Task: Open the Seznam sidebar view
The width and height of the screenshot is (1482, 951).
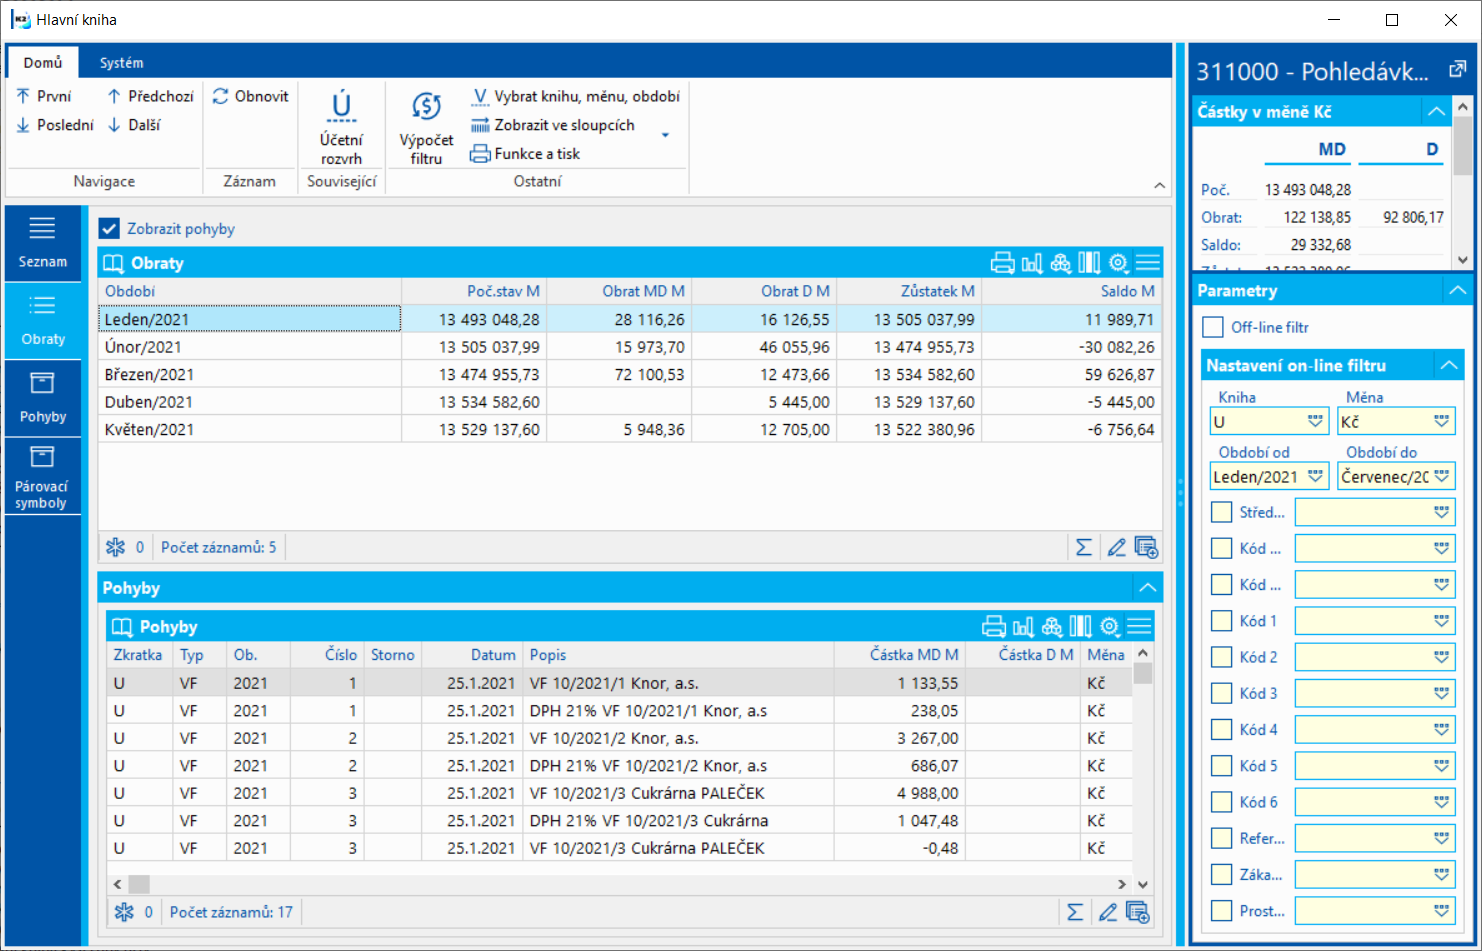Action: (43, 243)
